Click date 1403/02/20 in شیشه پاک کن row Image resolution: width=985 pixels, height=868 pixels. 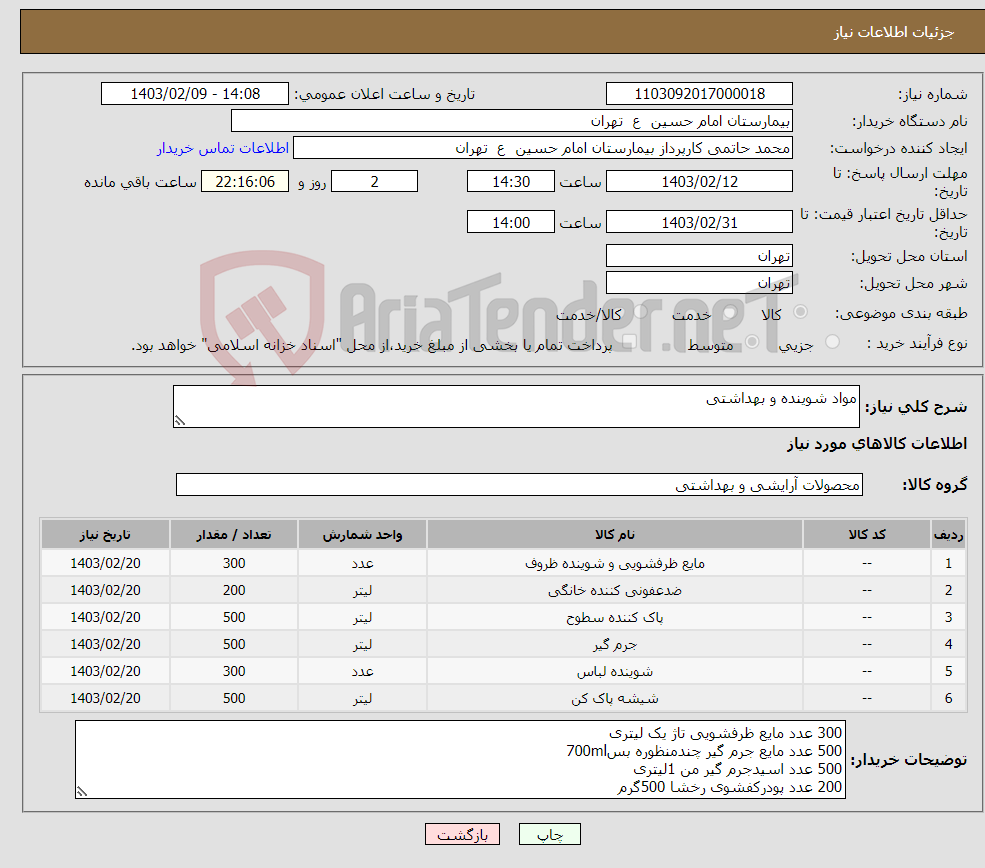pyautogui.click(x=106, y=698)
